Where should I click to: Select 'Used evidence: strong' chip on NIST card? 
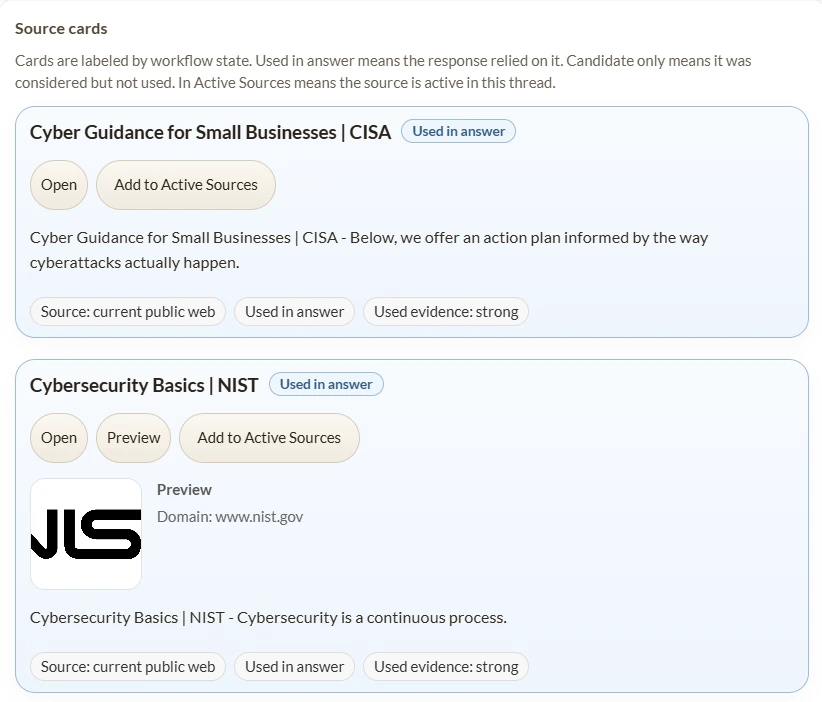click(446, 667)
